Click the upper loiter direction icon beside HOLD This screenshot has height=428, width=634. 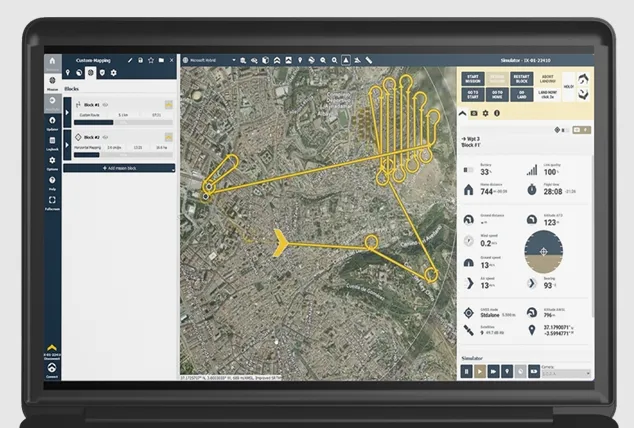pos(583,79)
